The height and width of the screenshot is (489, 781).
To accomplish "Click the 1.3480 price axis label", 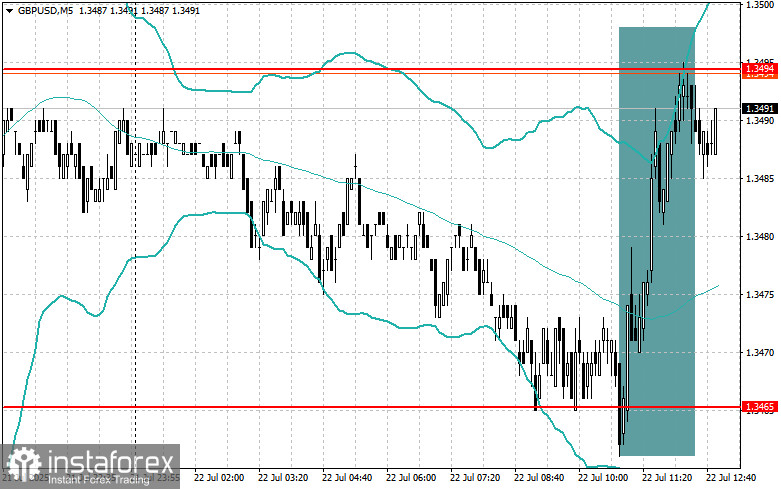I will (x=760, y=237).
